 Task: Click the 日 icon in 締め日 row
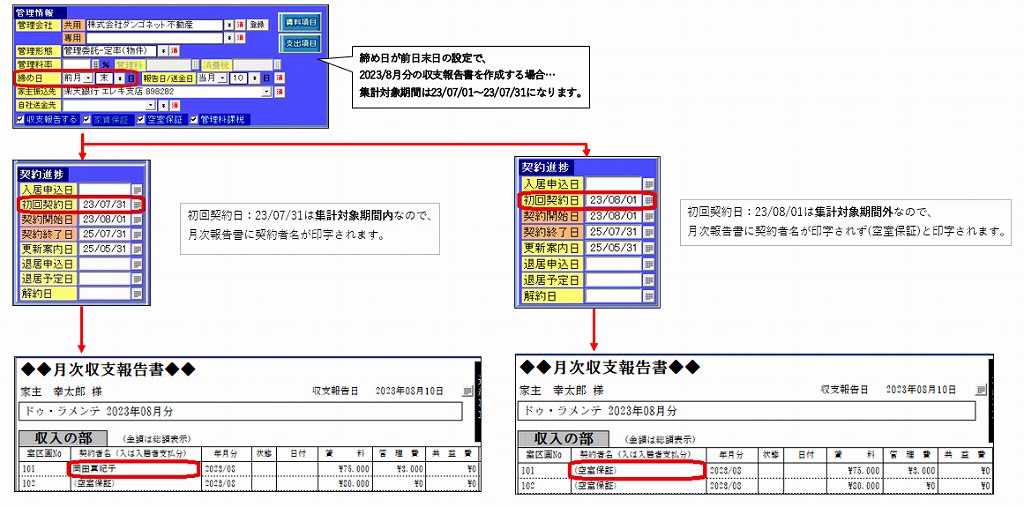[131, 78]
